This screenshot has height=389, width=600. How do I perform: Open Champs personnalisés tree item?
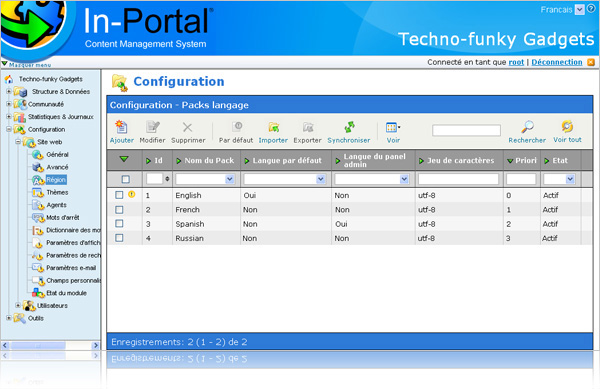point(73,280)
